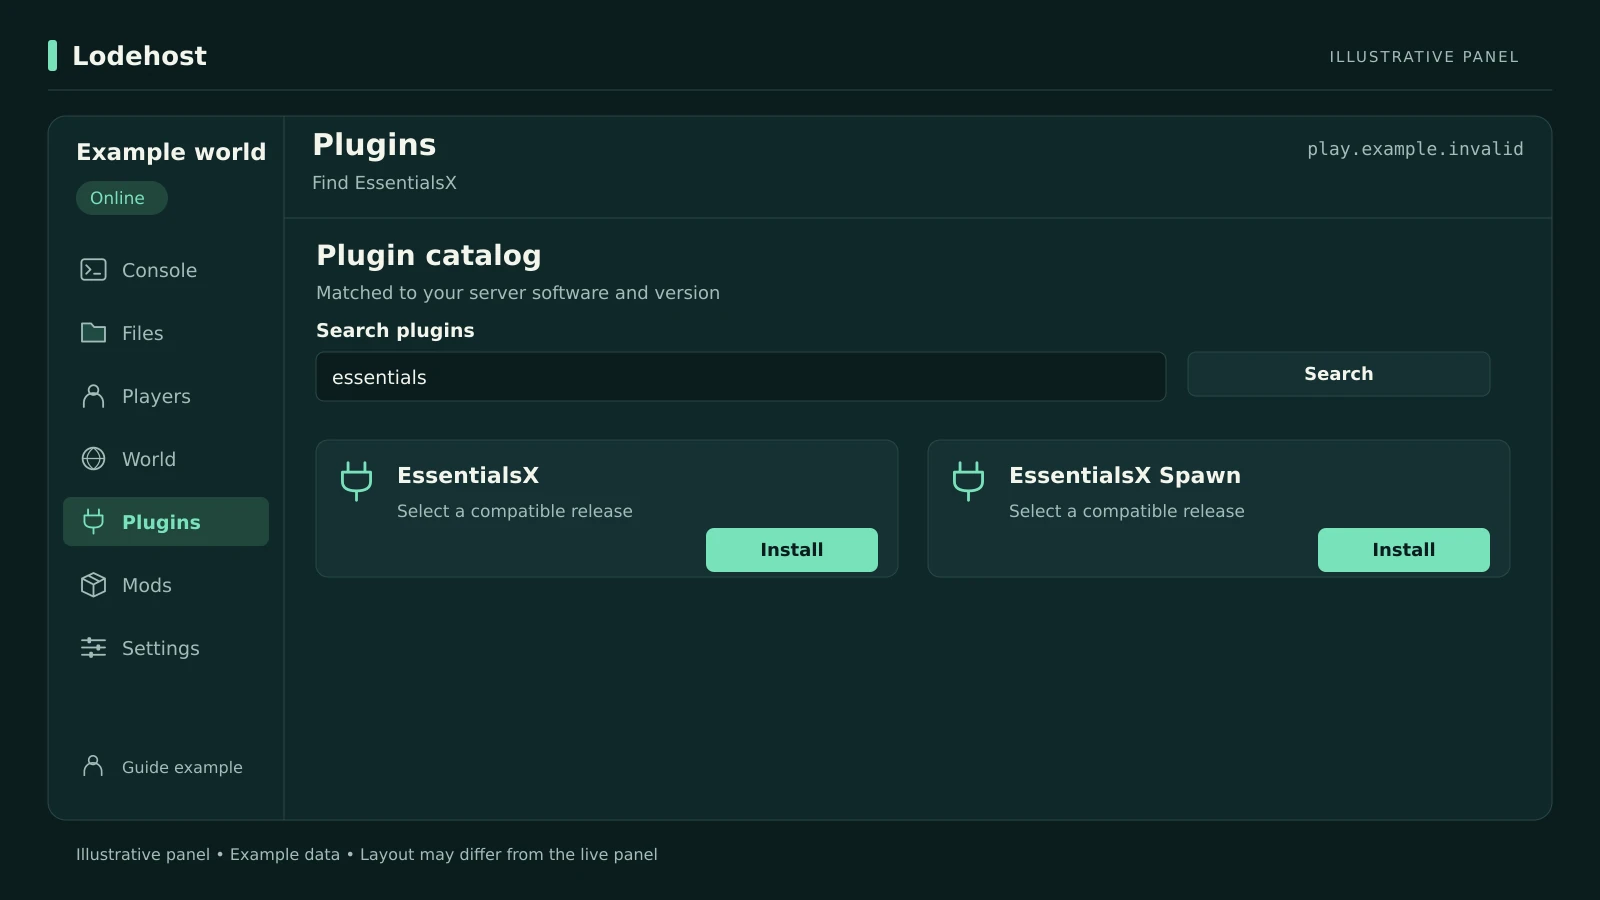
Task: Click the Find EssentialsX subtitle
Action: click(x=384, y=183)
